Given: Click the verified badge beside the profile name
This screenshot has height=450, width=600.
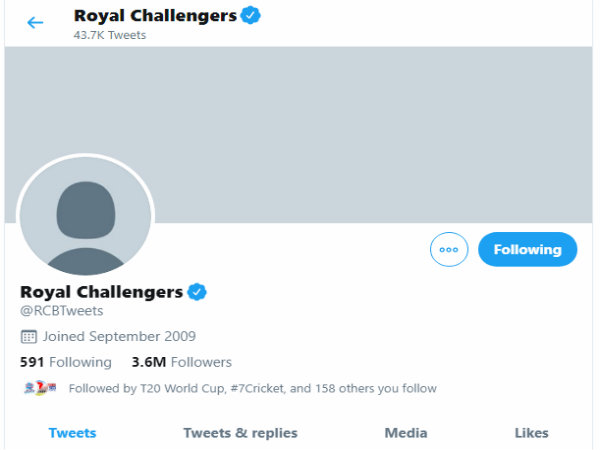Looking at the screenshot, I should 197,292.
